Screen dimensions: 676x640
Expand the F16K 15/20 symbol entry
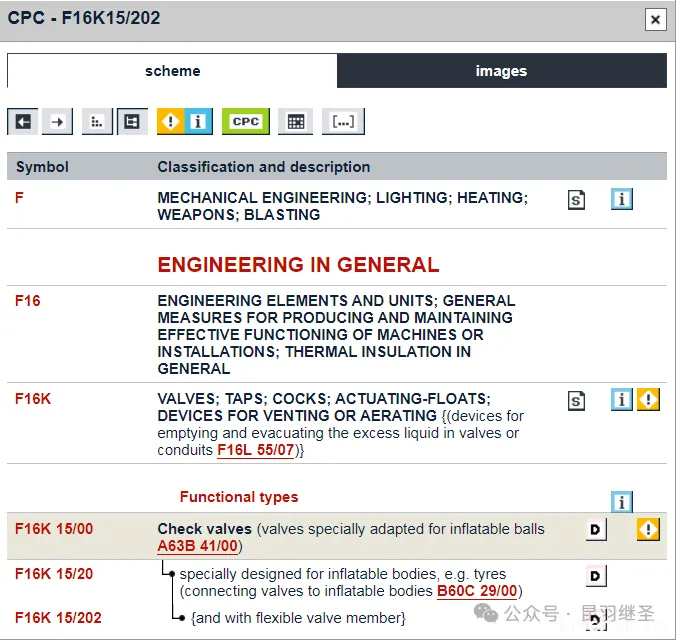click(54, 574)
